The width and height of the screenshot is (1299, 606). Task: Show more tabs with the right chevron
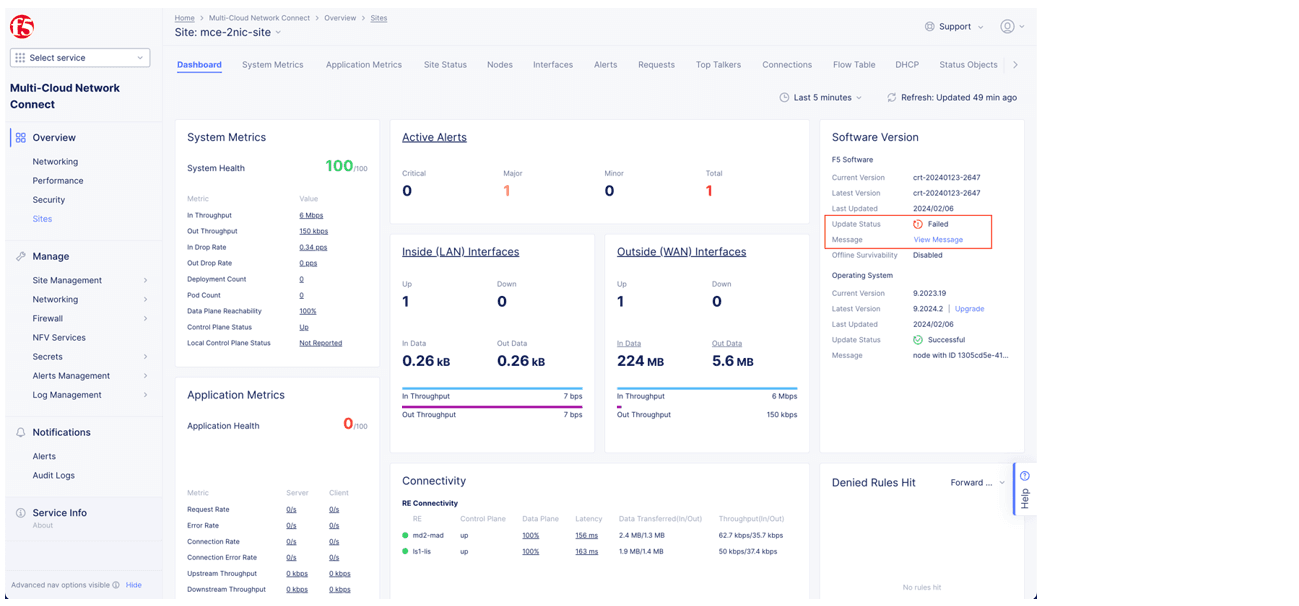click(x=1015, y=65)
